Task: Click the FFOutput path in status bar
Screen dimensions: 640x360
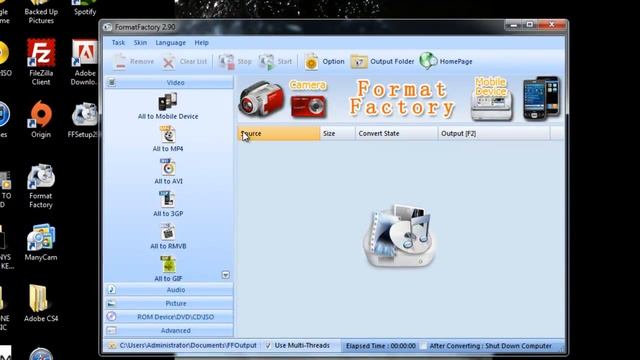Action: click(188, 345)
